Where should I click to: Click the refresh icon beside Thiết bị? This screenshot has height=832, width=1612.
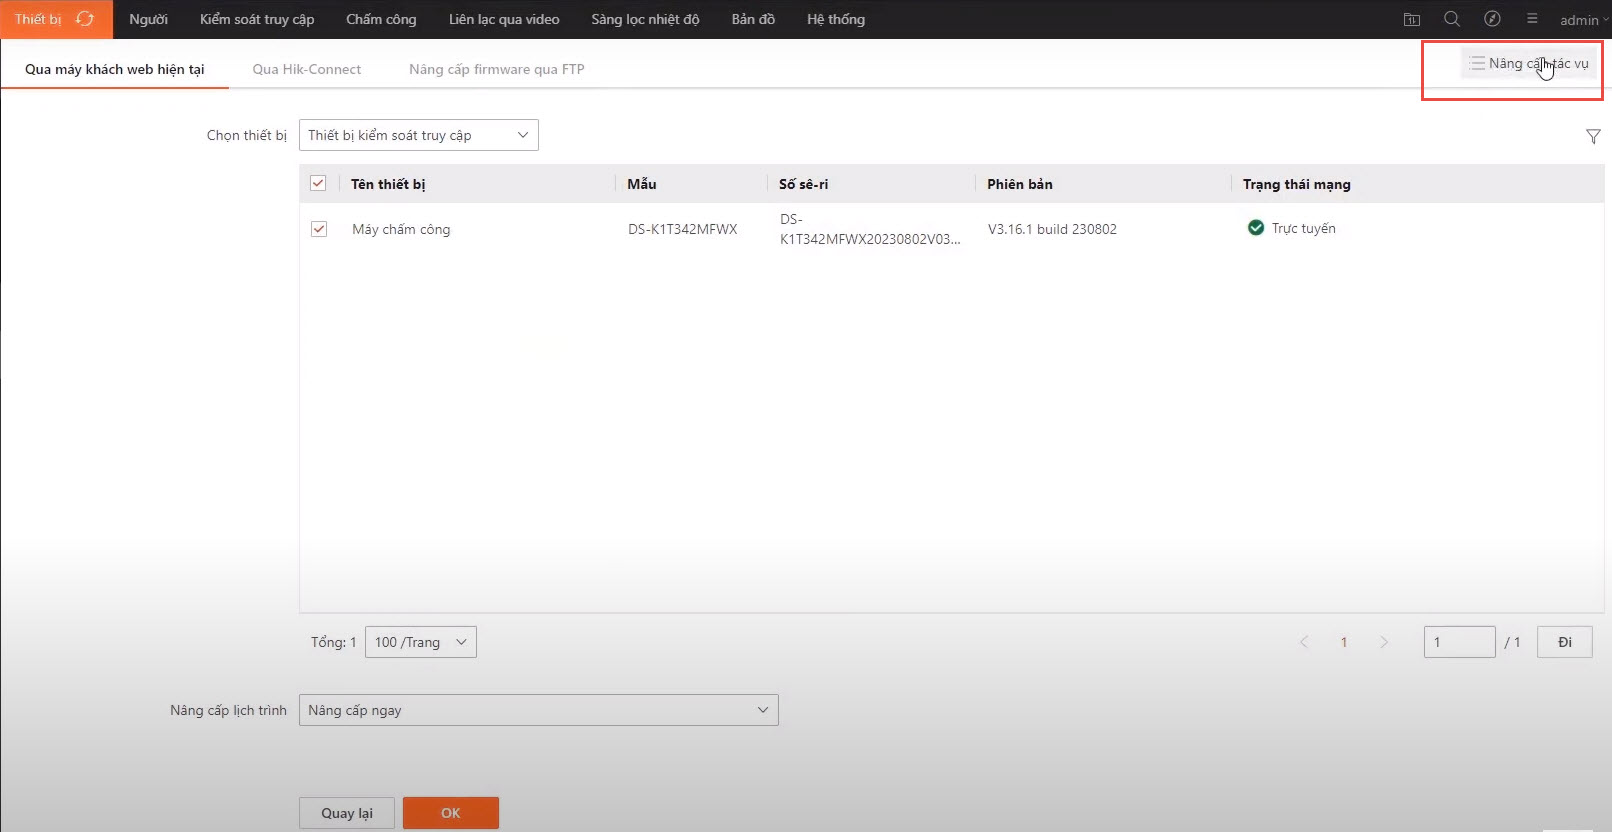85,19
